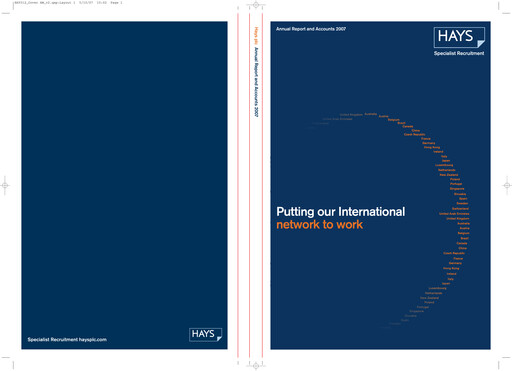
Task: Select the headline "Putting our International"
Action: (x=341, y=212)
